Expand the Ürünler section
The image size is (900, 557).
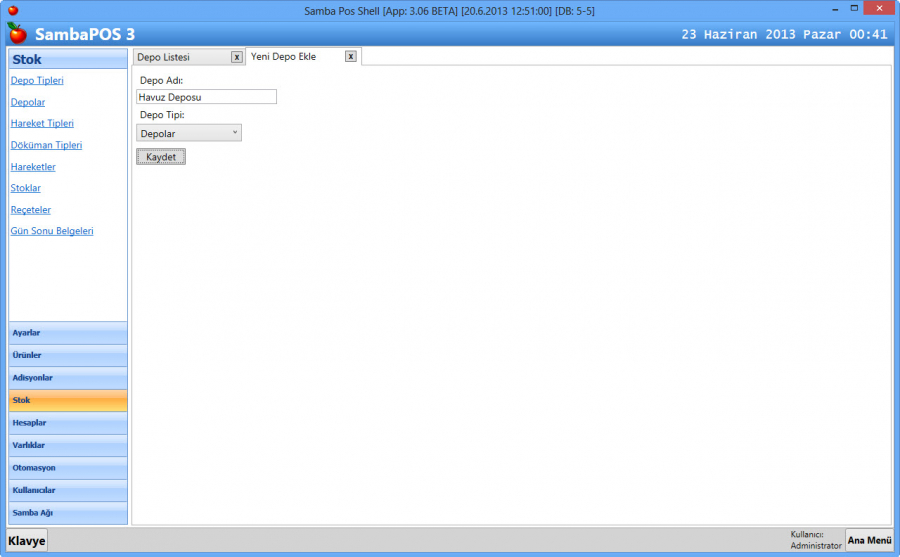click(68, 355)
